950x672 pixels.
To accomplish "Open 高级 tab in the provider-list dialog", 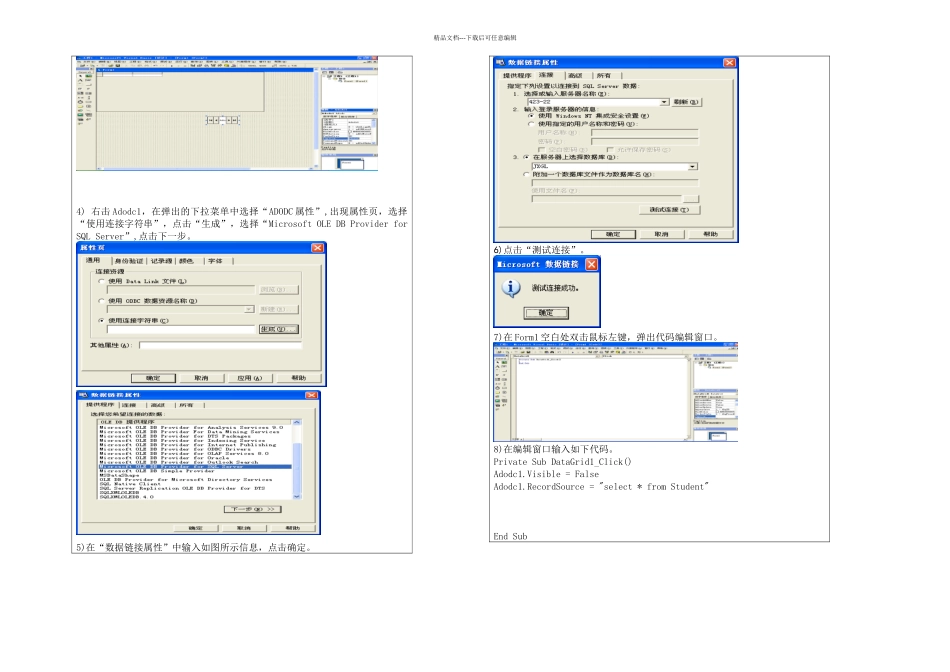I will (x=158, y=405).
